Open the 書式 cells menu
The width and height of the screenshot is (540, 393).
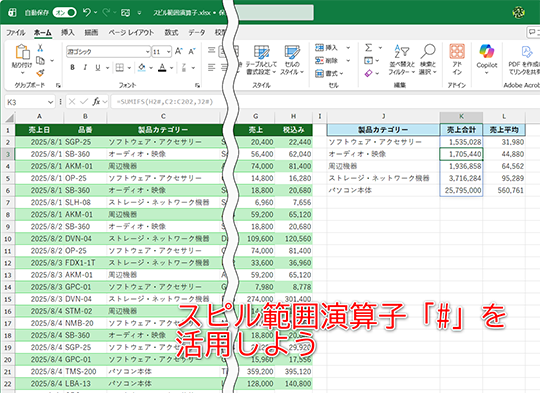[x=329, y=73]
